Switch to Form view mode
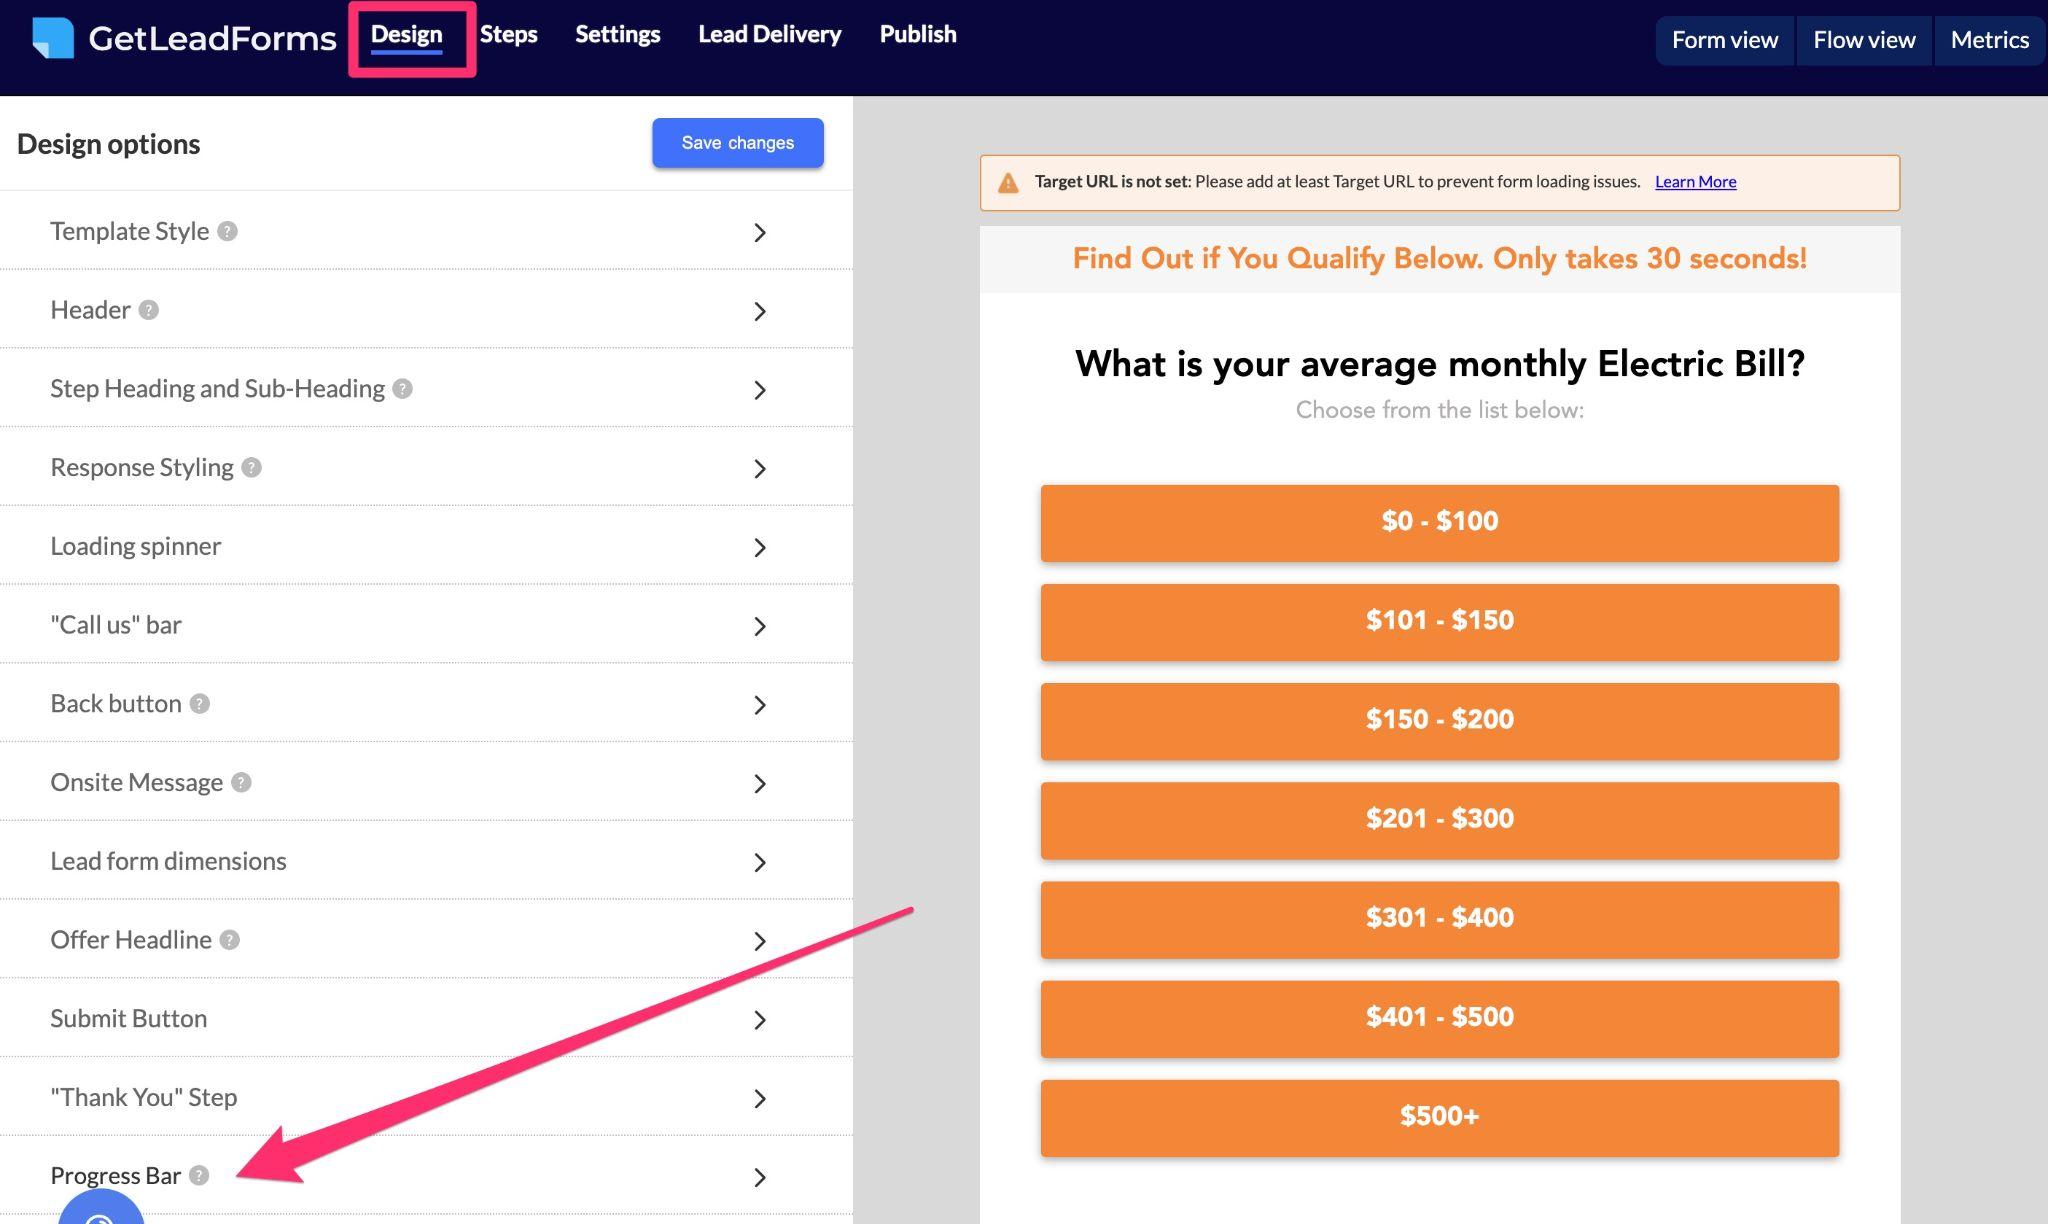The height and width of the screenshot is (1224, 2048). (x=1725, y=39)
